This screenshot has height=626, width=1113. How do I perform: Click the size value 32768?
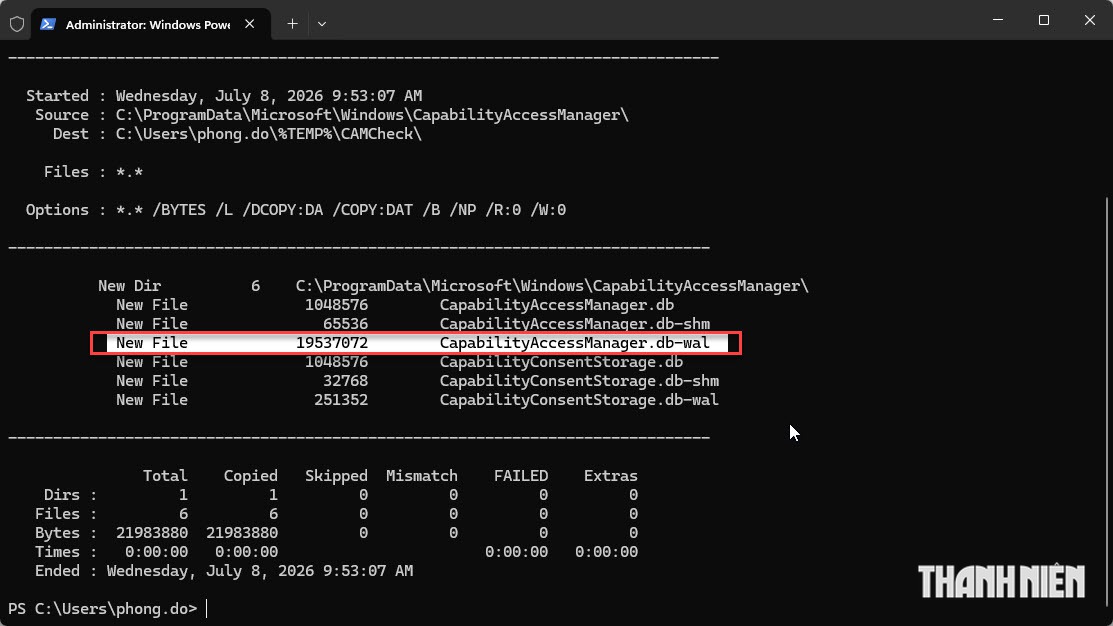coord(345,381)
